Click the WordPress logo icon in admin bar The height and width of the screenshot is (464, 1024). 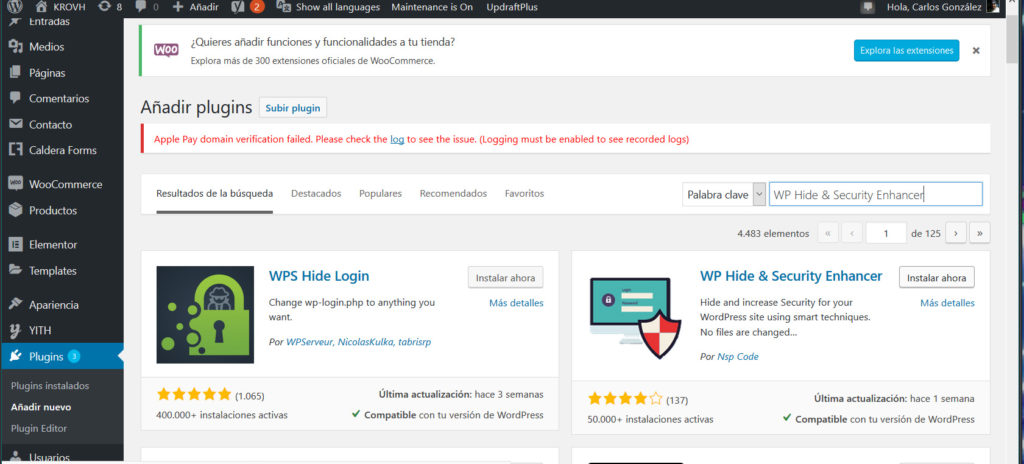[x=14, y=7]
